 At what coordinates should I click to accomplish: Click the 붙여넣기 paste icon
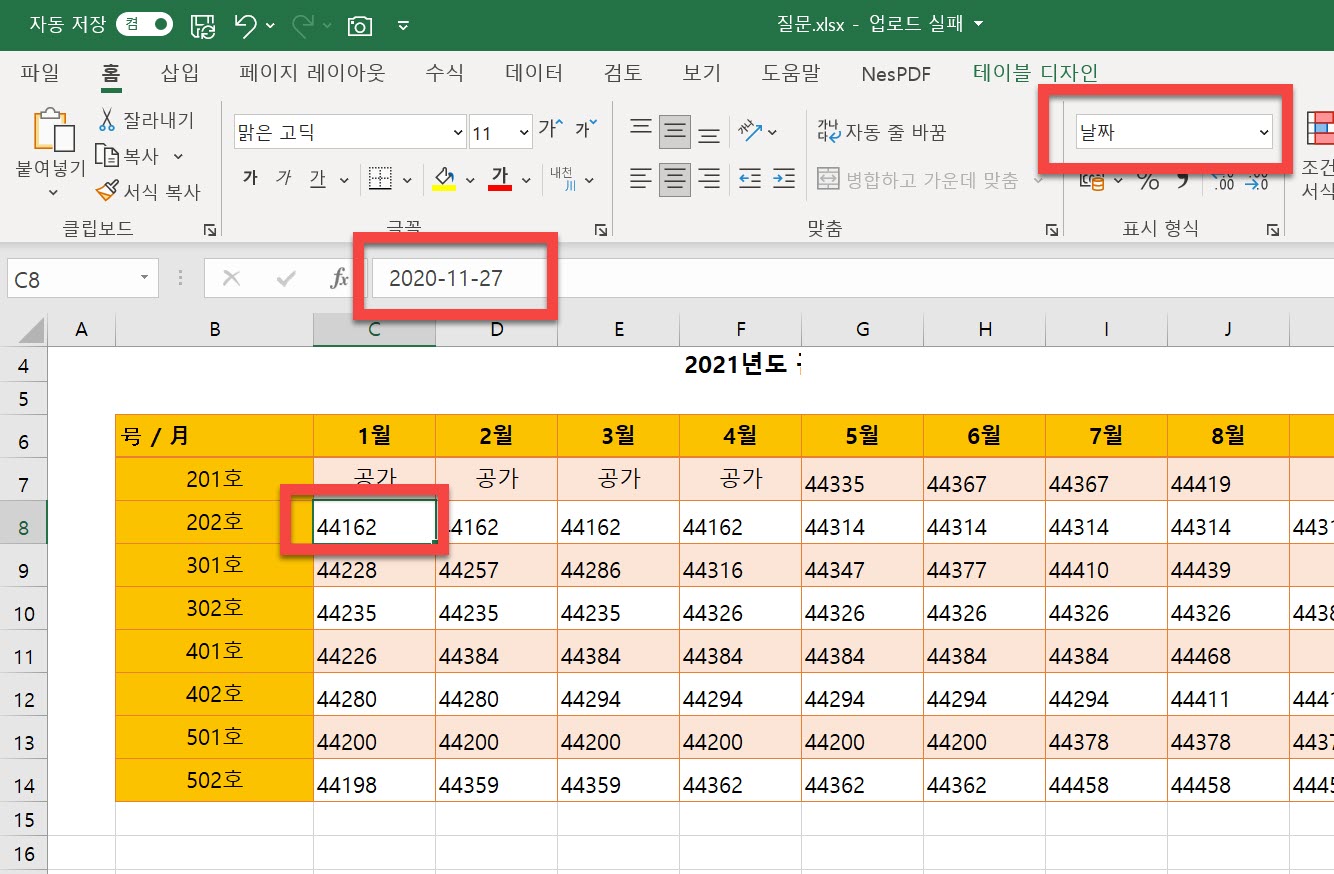click(52, 131)
